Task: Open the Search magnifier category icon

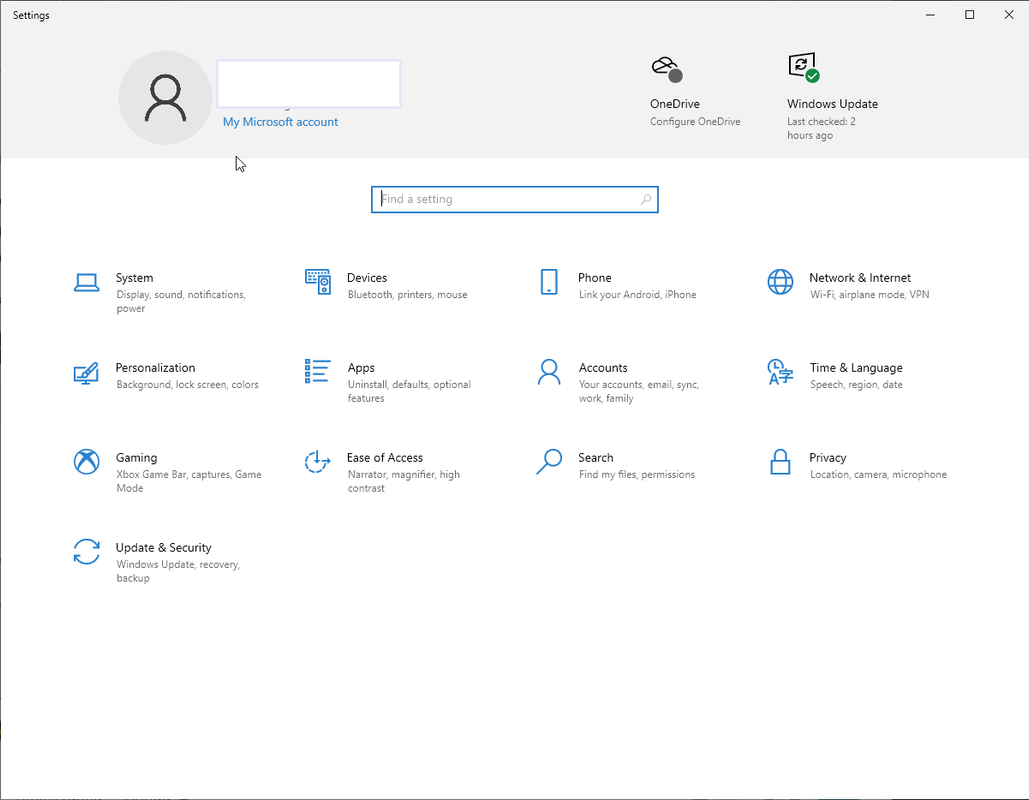Action: click(x=549, y=461)
